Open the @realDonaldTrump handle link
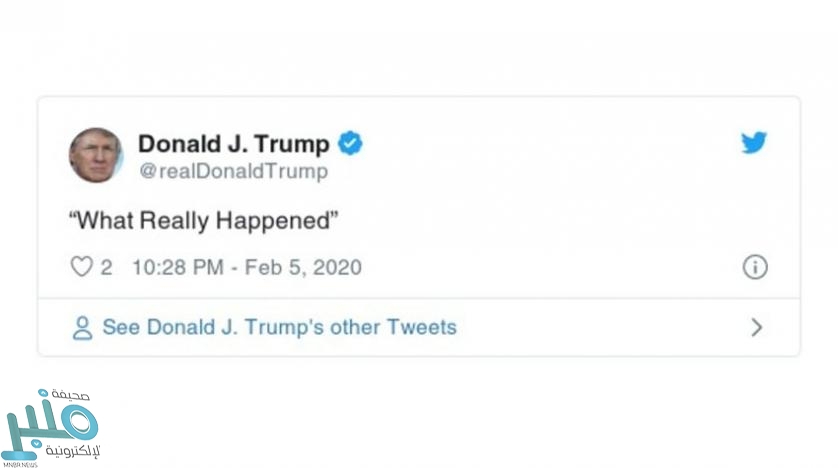 pos(233,171)
